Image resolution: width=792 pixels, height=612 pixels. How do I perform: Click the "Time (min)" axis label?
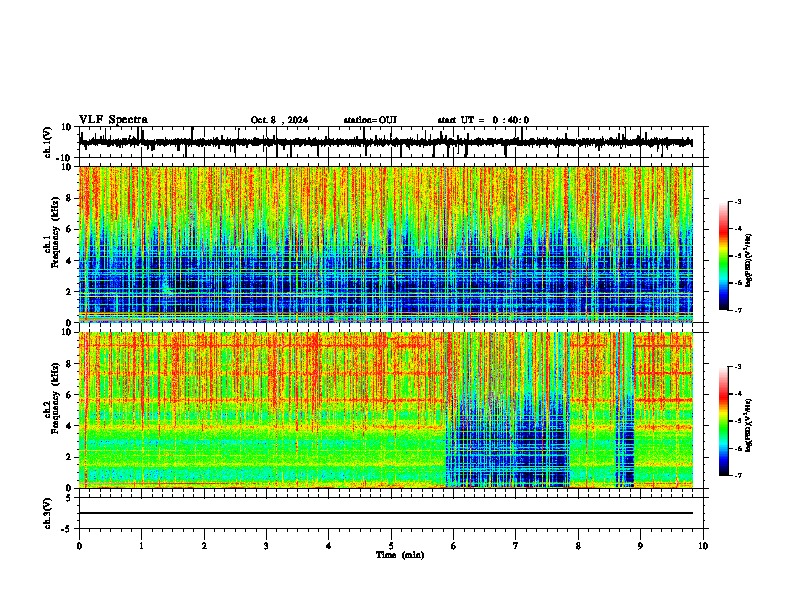coord(400,555)
